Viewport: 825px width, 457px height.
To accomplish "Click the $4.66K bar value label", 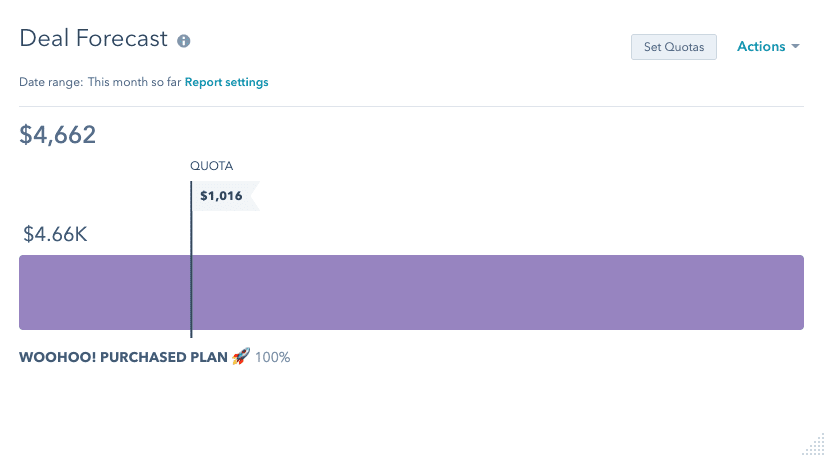I will coord(55,234).
